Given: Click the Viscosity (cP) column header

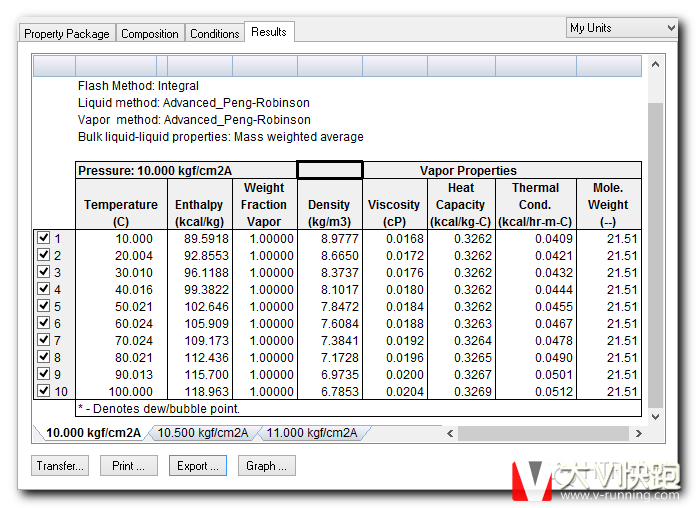Looking at the screenshot, I should [x=395, y=204].
